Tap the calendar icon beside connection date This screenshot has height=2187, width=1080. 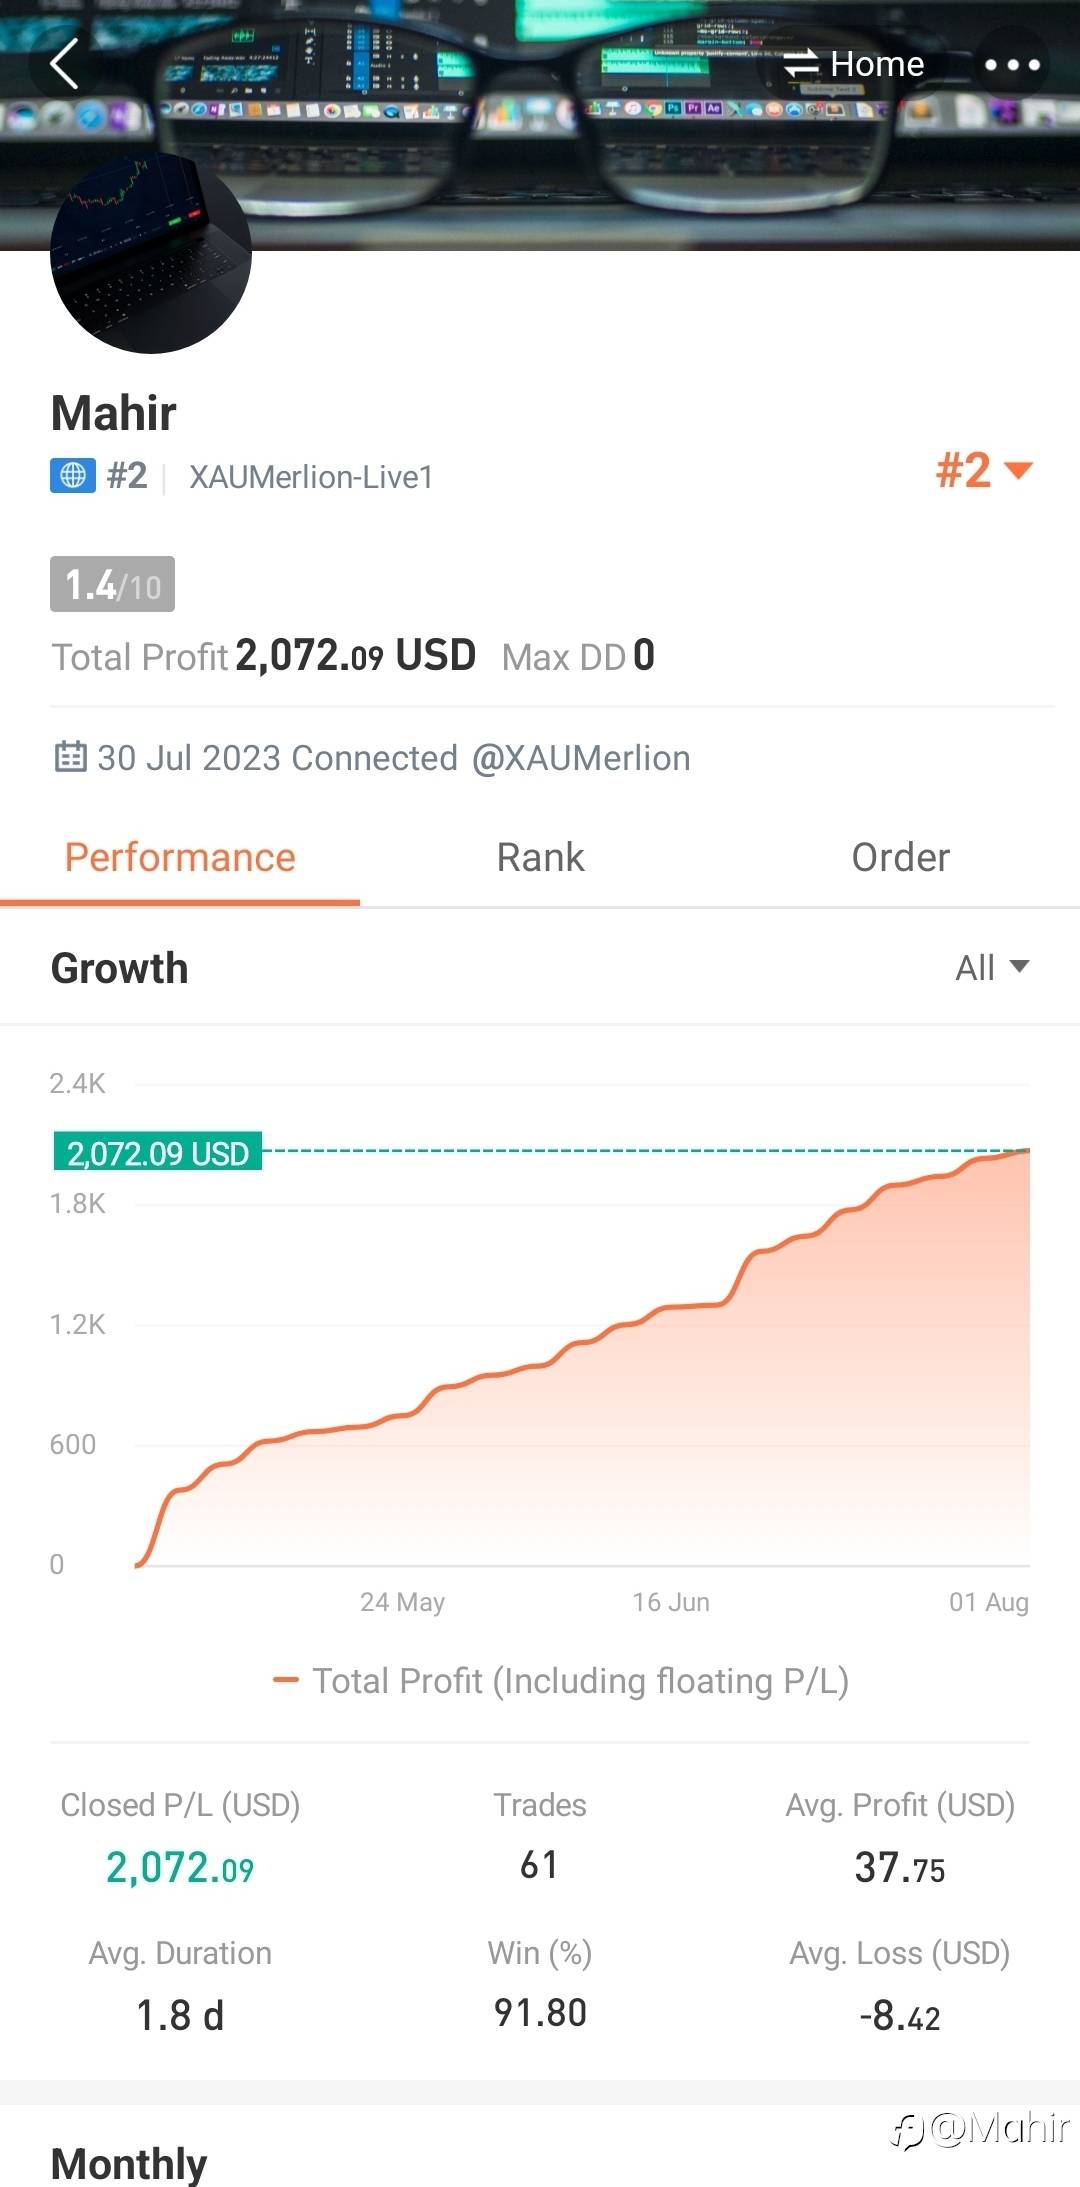70,757
